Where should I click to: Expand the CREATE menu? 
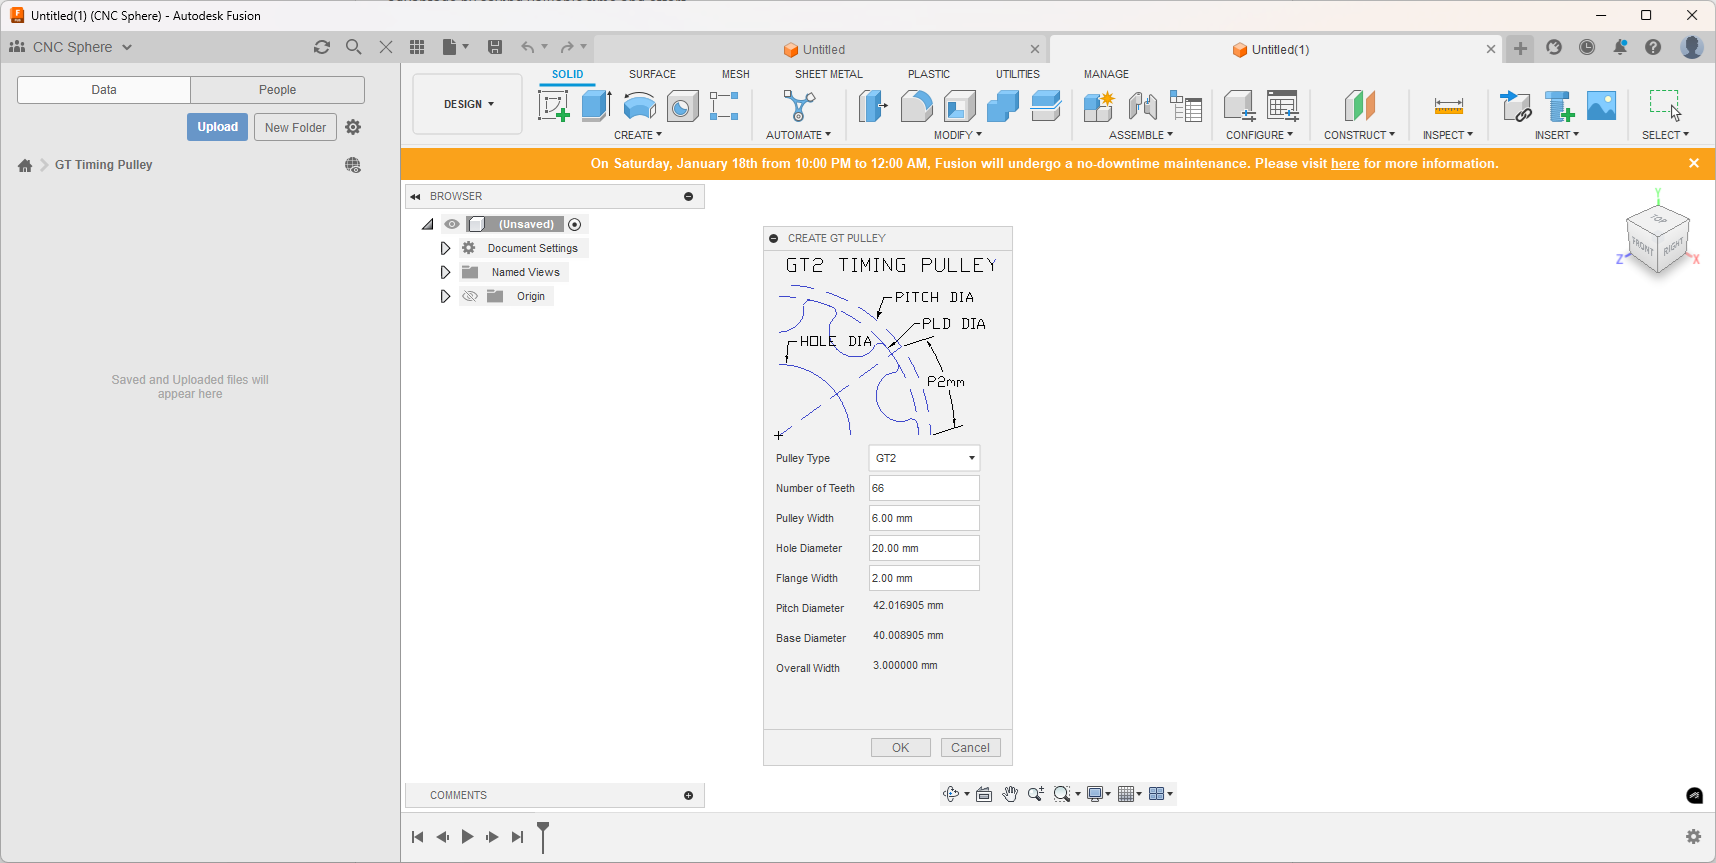[x=638, y=135]
